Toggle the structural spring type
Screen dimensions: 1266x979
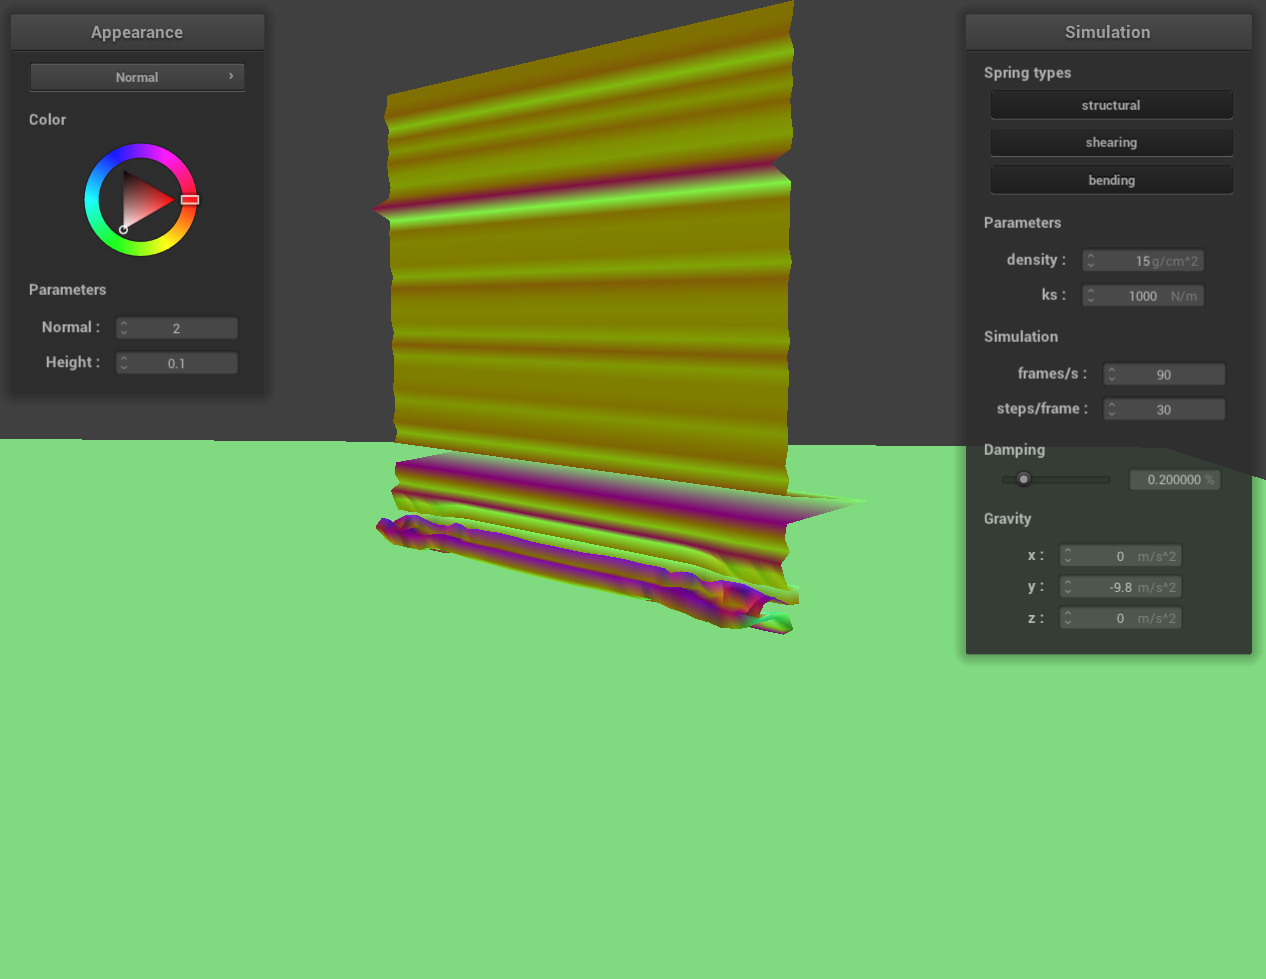pos(1111,105)
